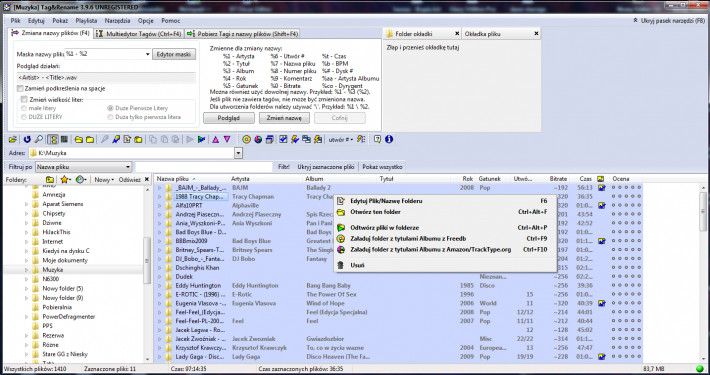Expand the 'Aparat Siemens' folder in tree
The width and height of the screenshot is (710, 375).
(x=27, y=204)
